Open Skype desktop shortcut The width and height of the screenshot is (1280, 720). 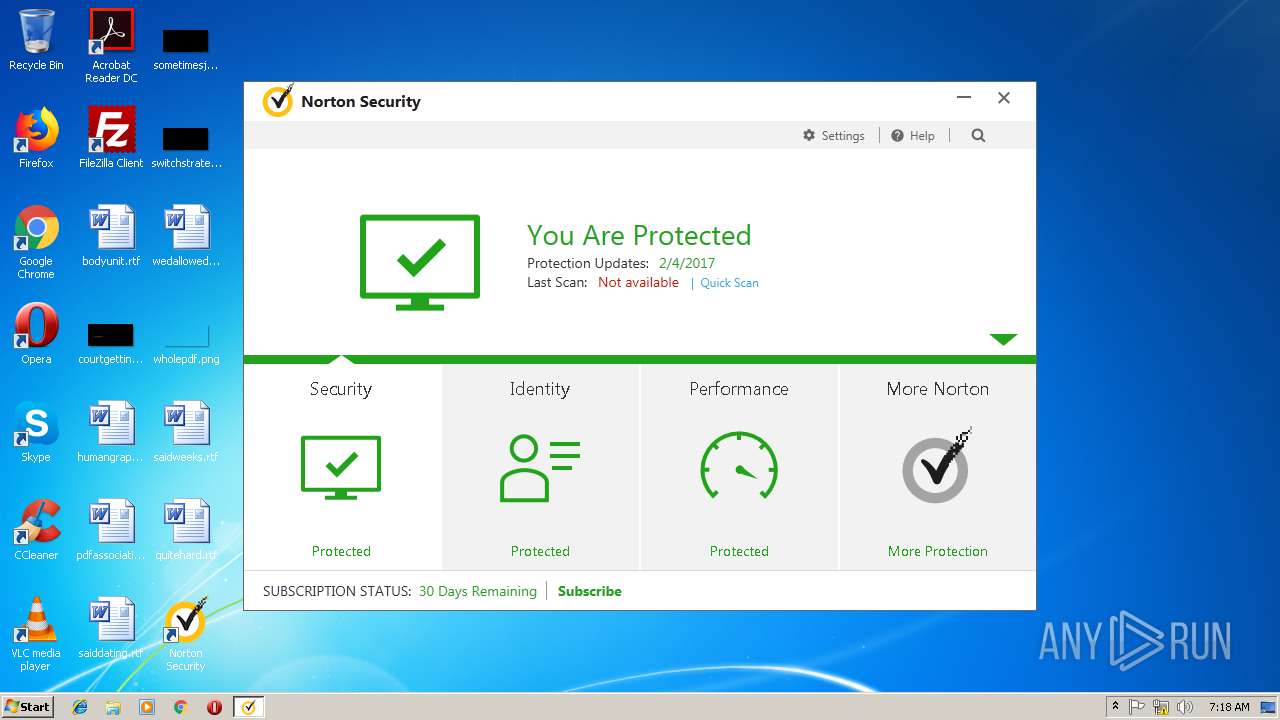36,432
